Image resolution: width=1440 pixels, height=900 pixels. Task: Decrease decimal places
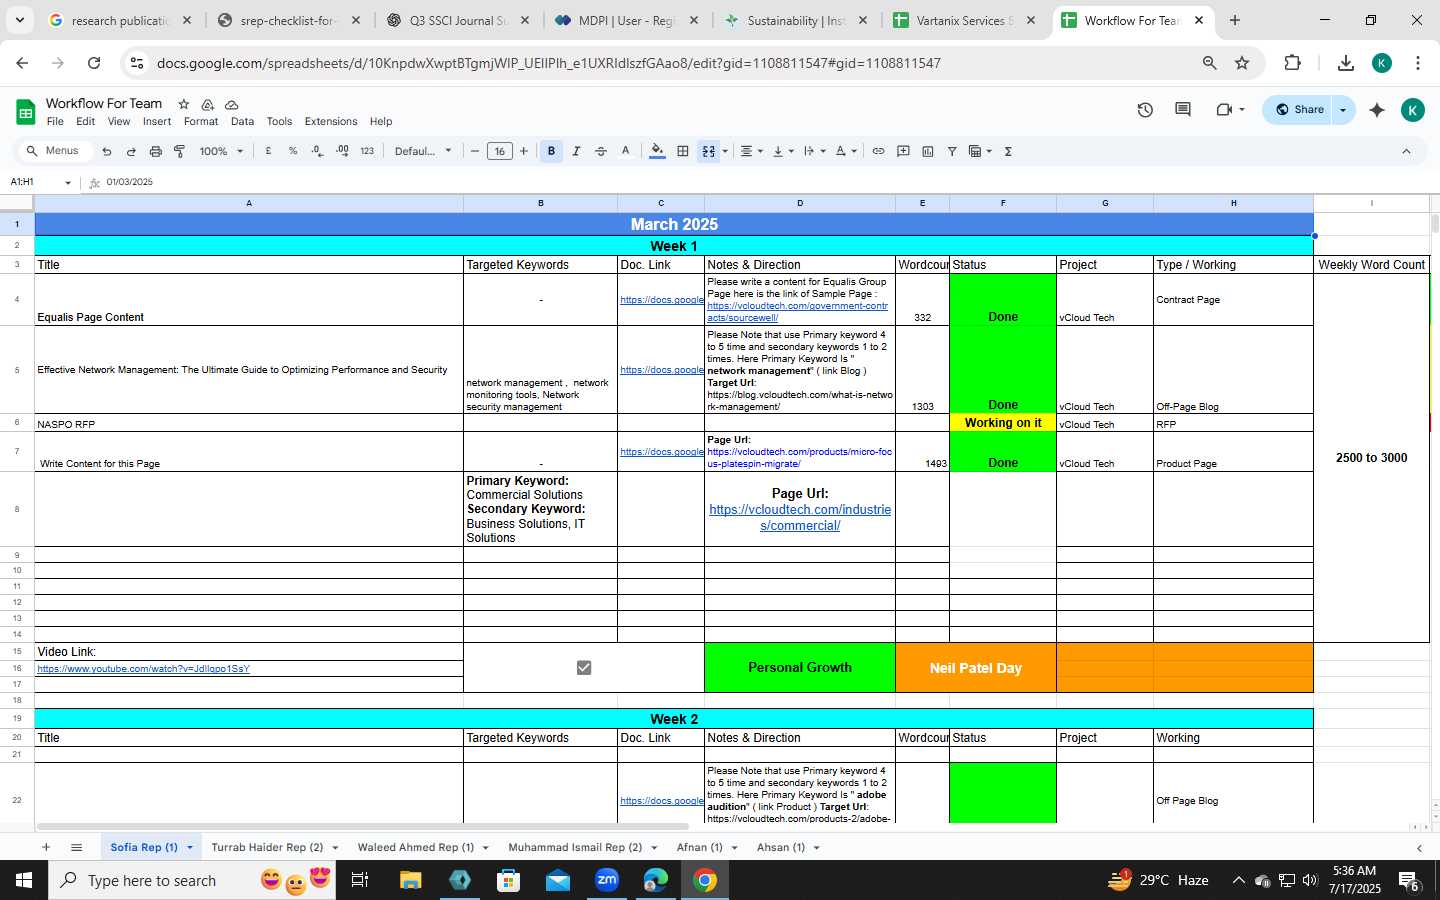pyautogui.click(x=317, y=151)
